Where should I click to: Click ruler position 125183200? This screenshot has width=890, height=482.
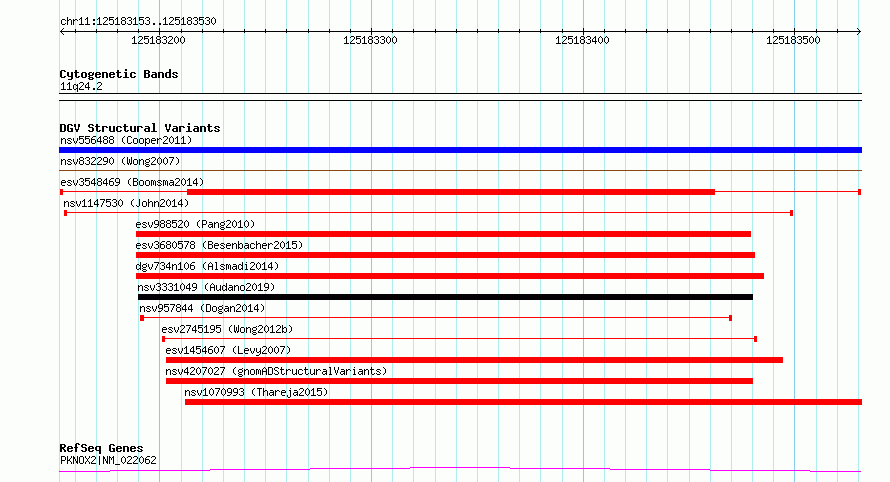point(158,40)
